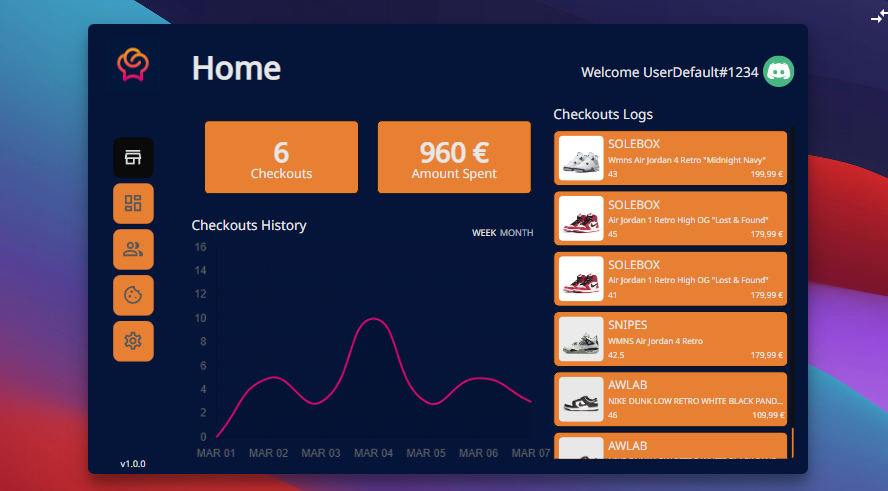Click shoe thumbnail for size 45 Lost & Found
Screen dimensions: 888x491
(581, 218)
